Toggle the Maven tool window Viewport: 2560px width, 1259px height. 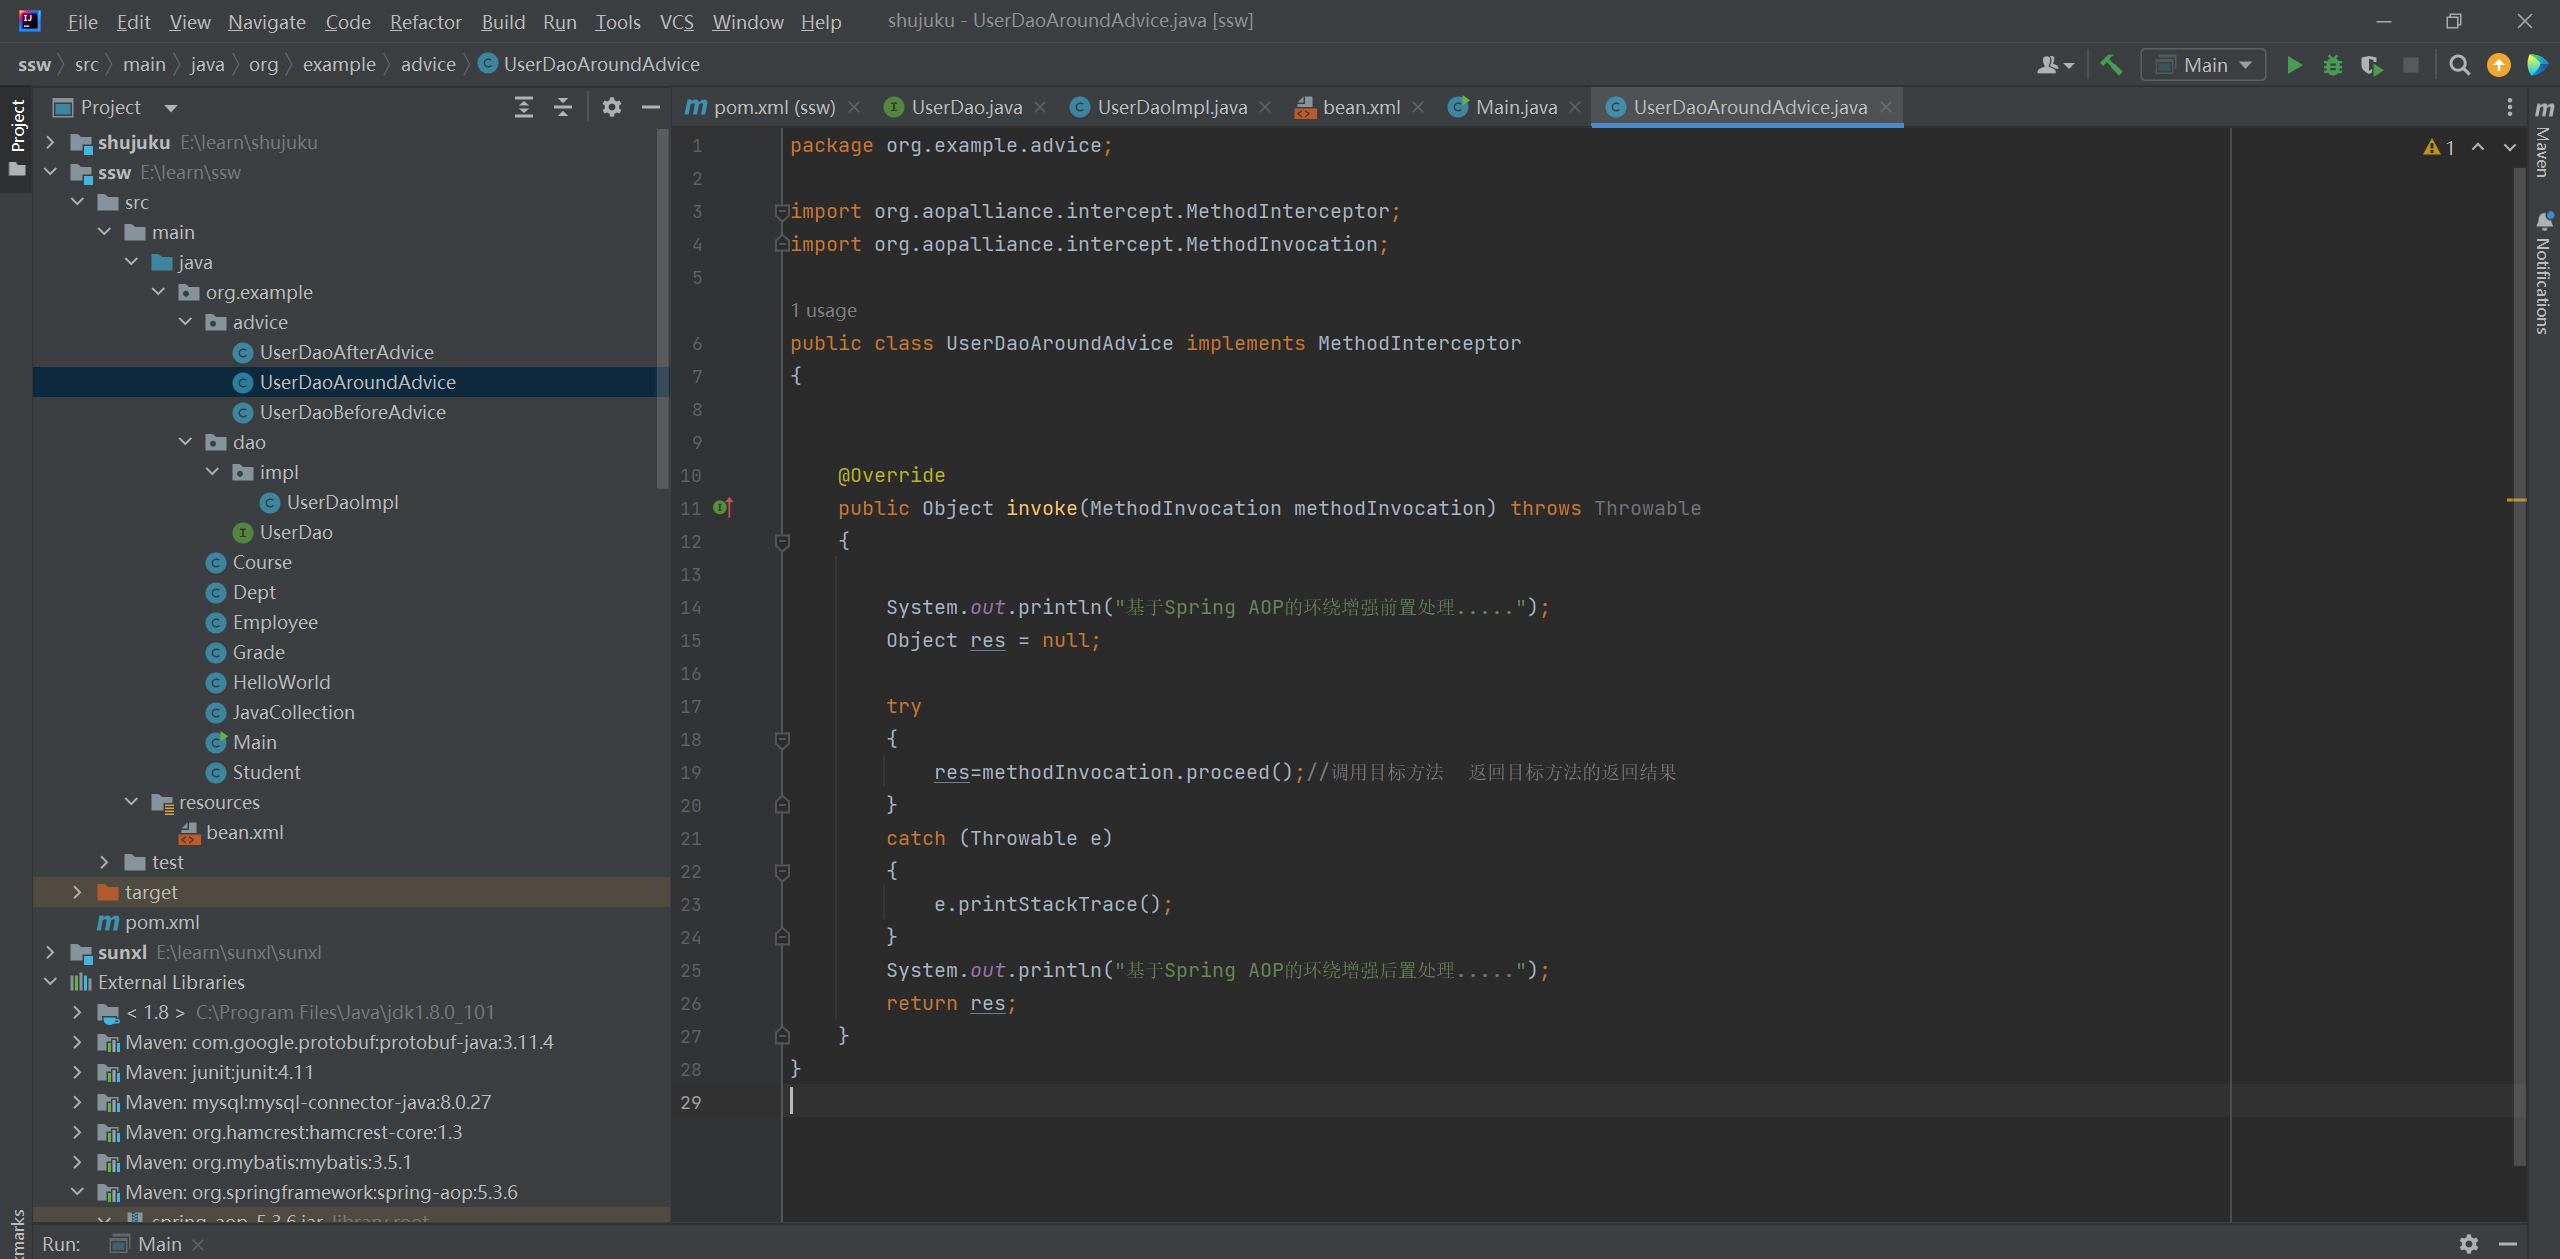click(x=2543, y=140)
